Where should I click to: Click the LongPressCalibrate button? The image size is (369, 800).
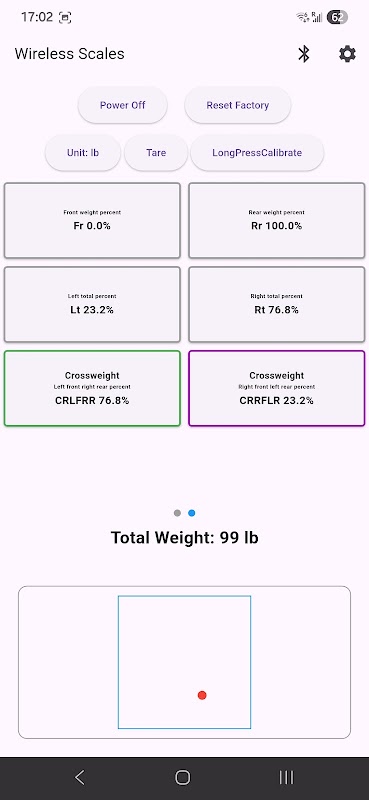[257, 153]
